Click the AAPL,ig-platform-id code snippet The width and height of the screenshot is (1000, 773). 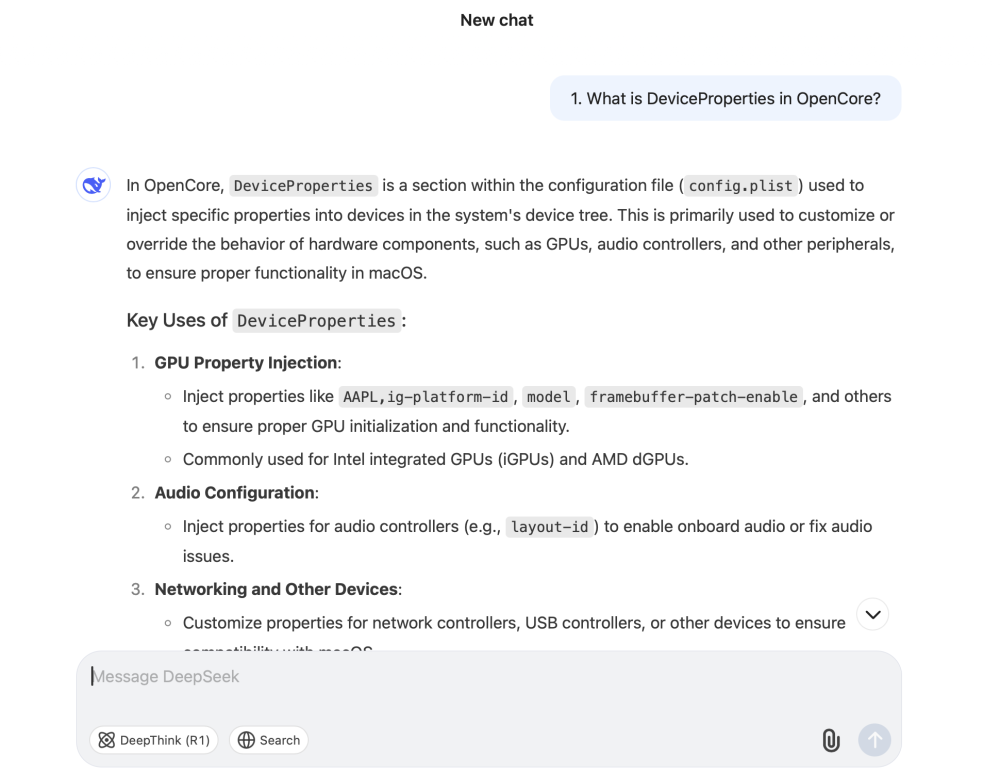[425, 397]
